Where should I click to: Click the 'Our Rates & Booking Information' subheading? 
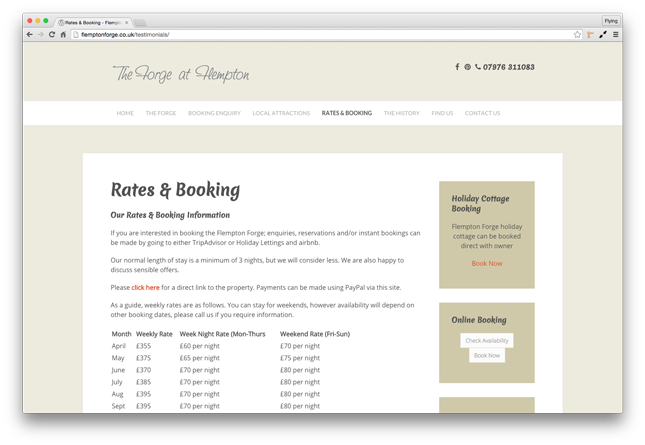(x=170, y=215)
